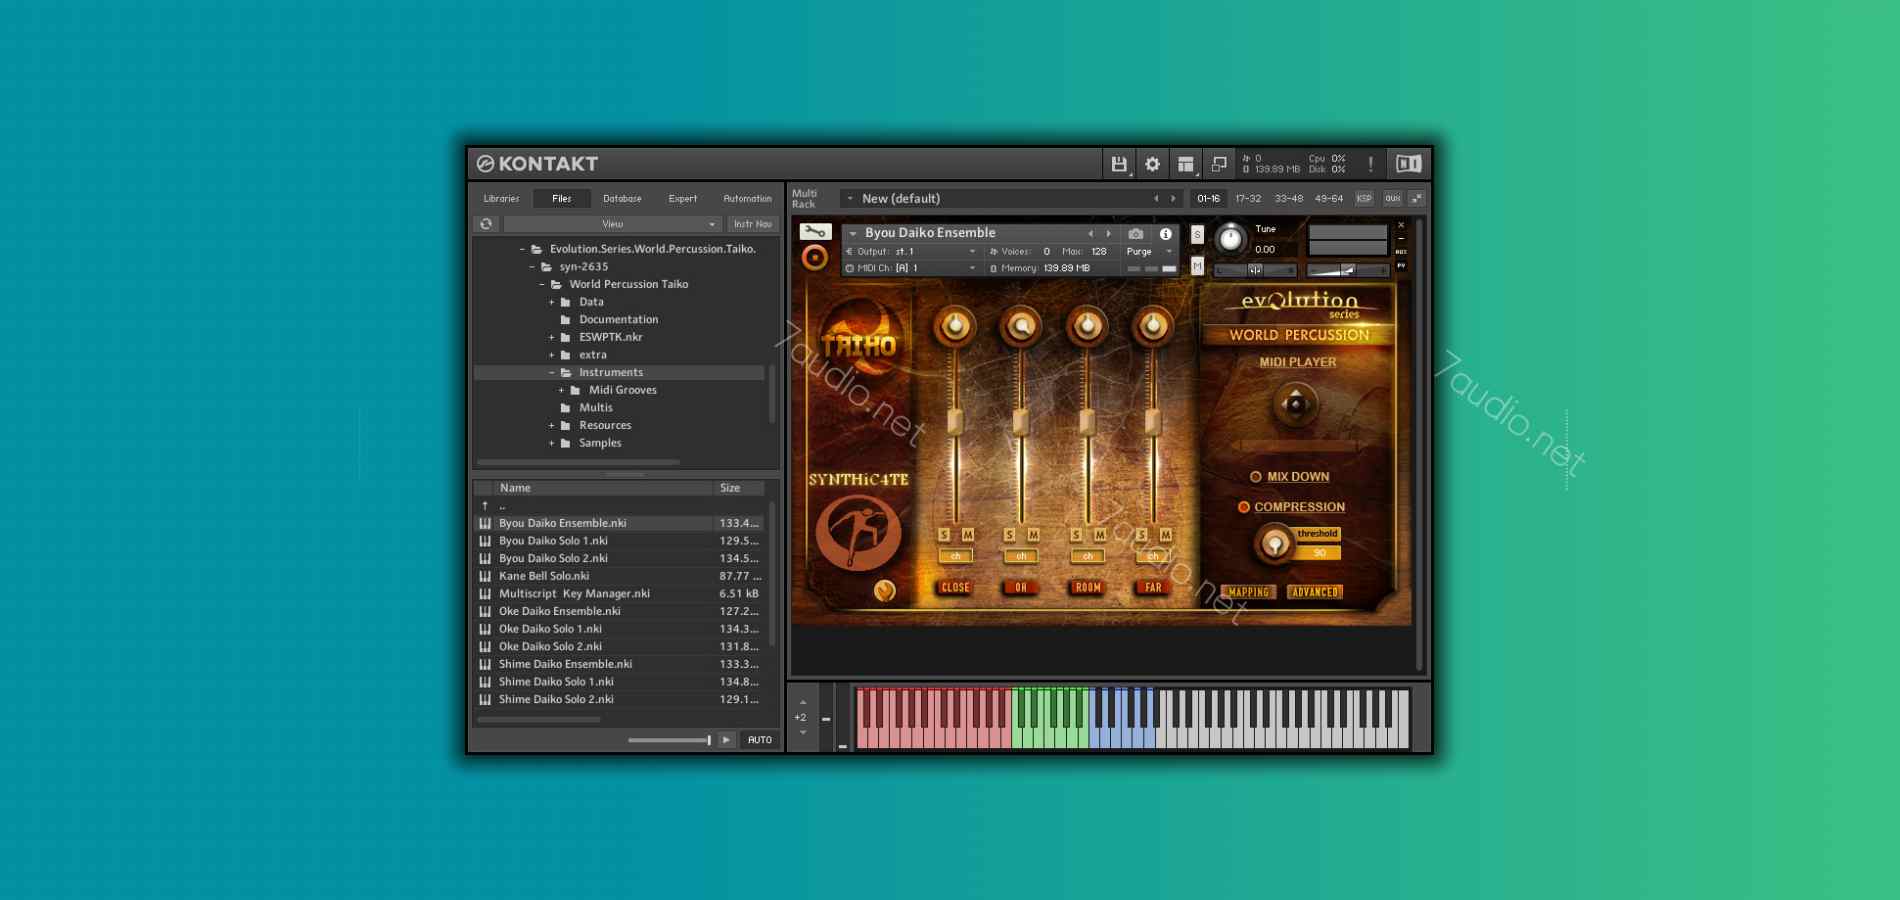Screen dimensions: 1900x900
Task: Click the refresh icon in the browser
Action: pos(486,224)
